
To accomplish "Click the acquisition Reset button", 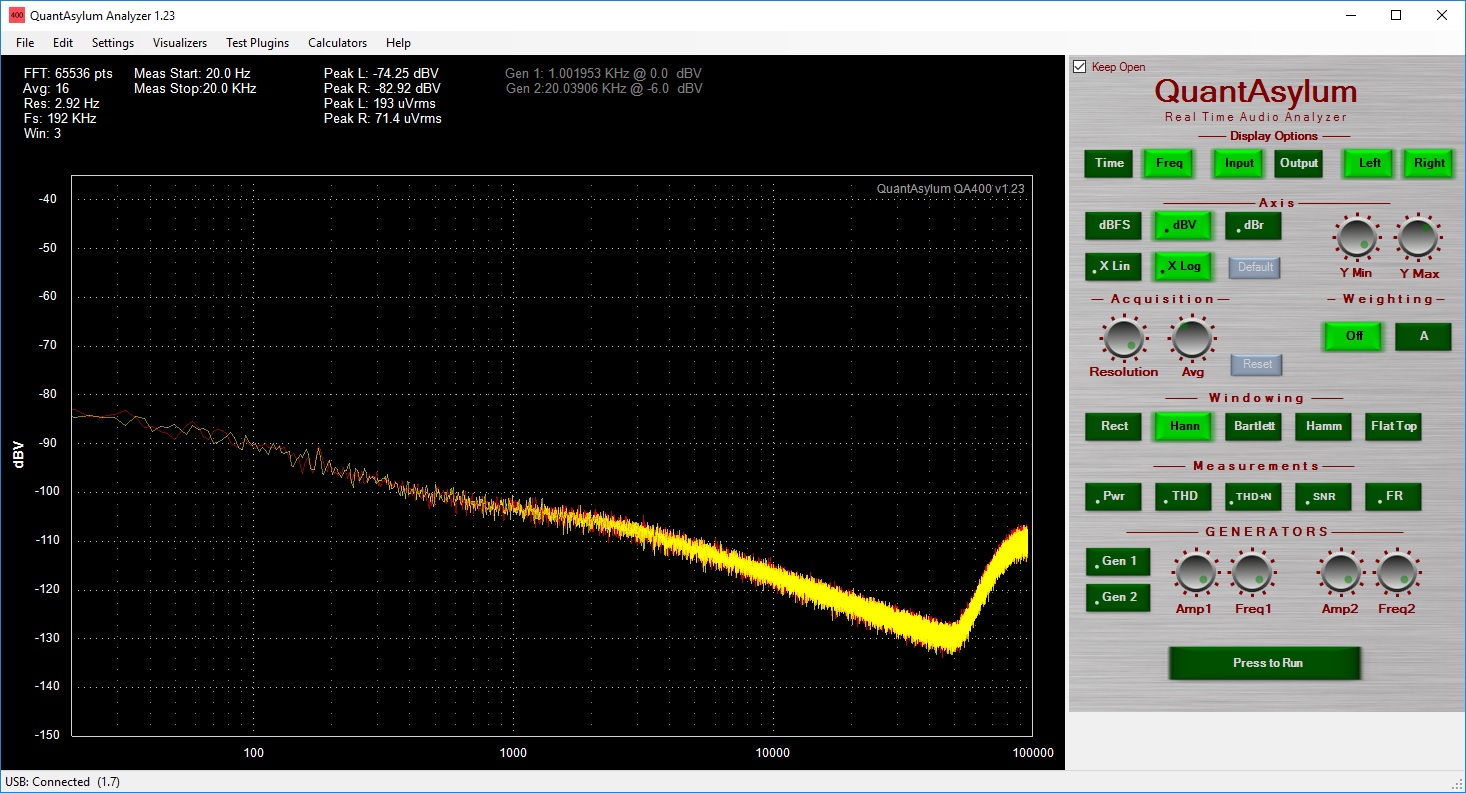I will (1257, 364).
